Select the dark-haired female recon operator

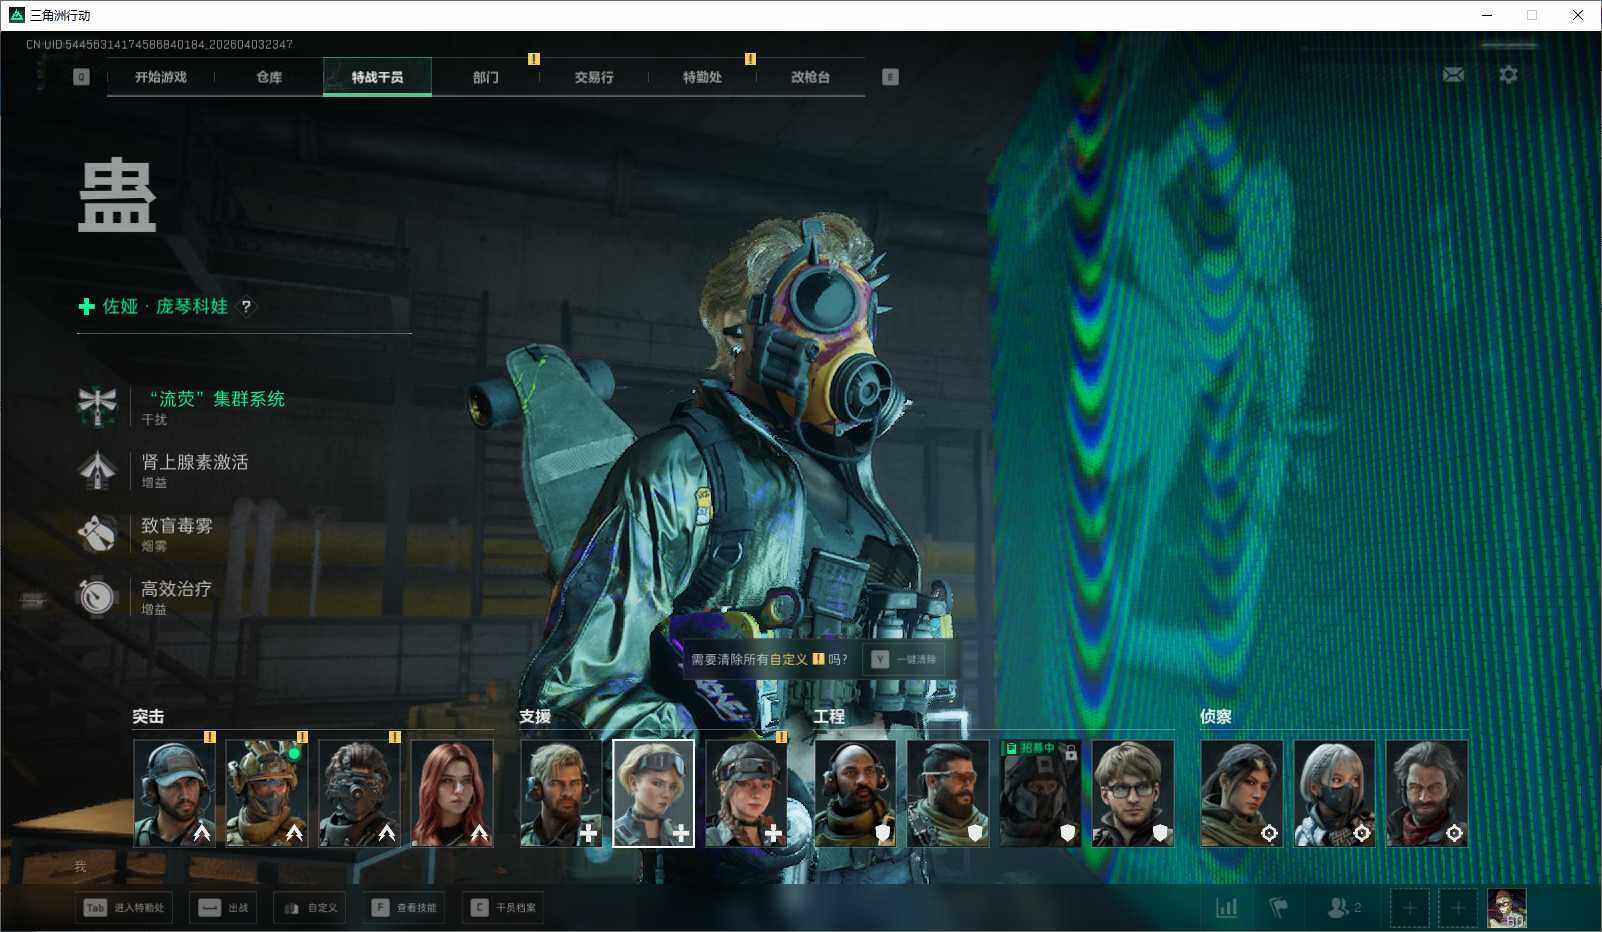pos(1242,794)
